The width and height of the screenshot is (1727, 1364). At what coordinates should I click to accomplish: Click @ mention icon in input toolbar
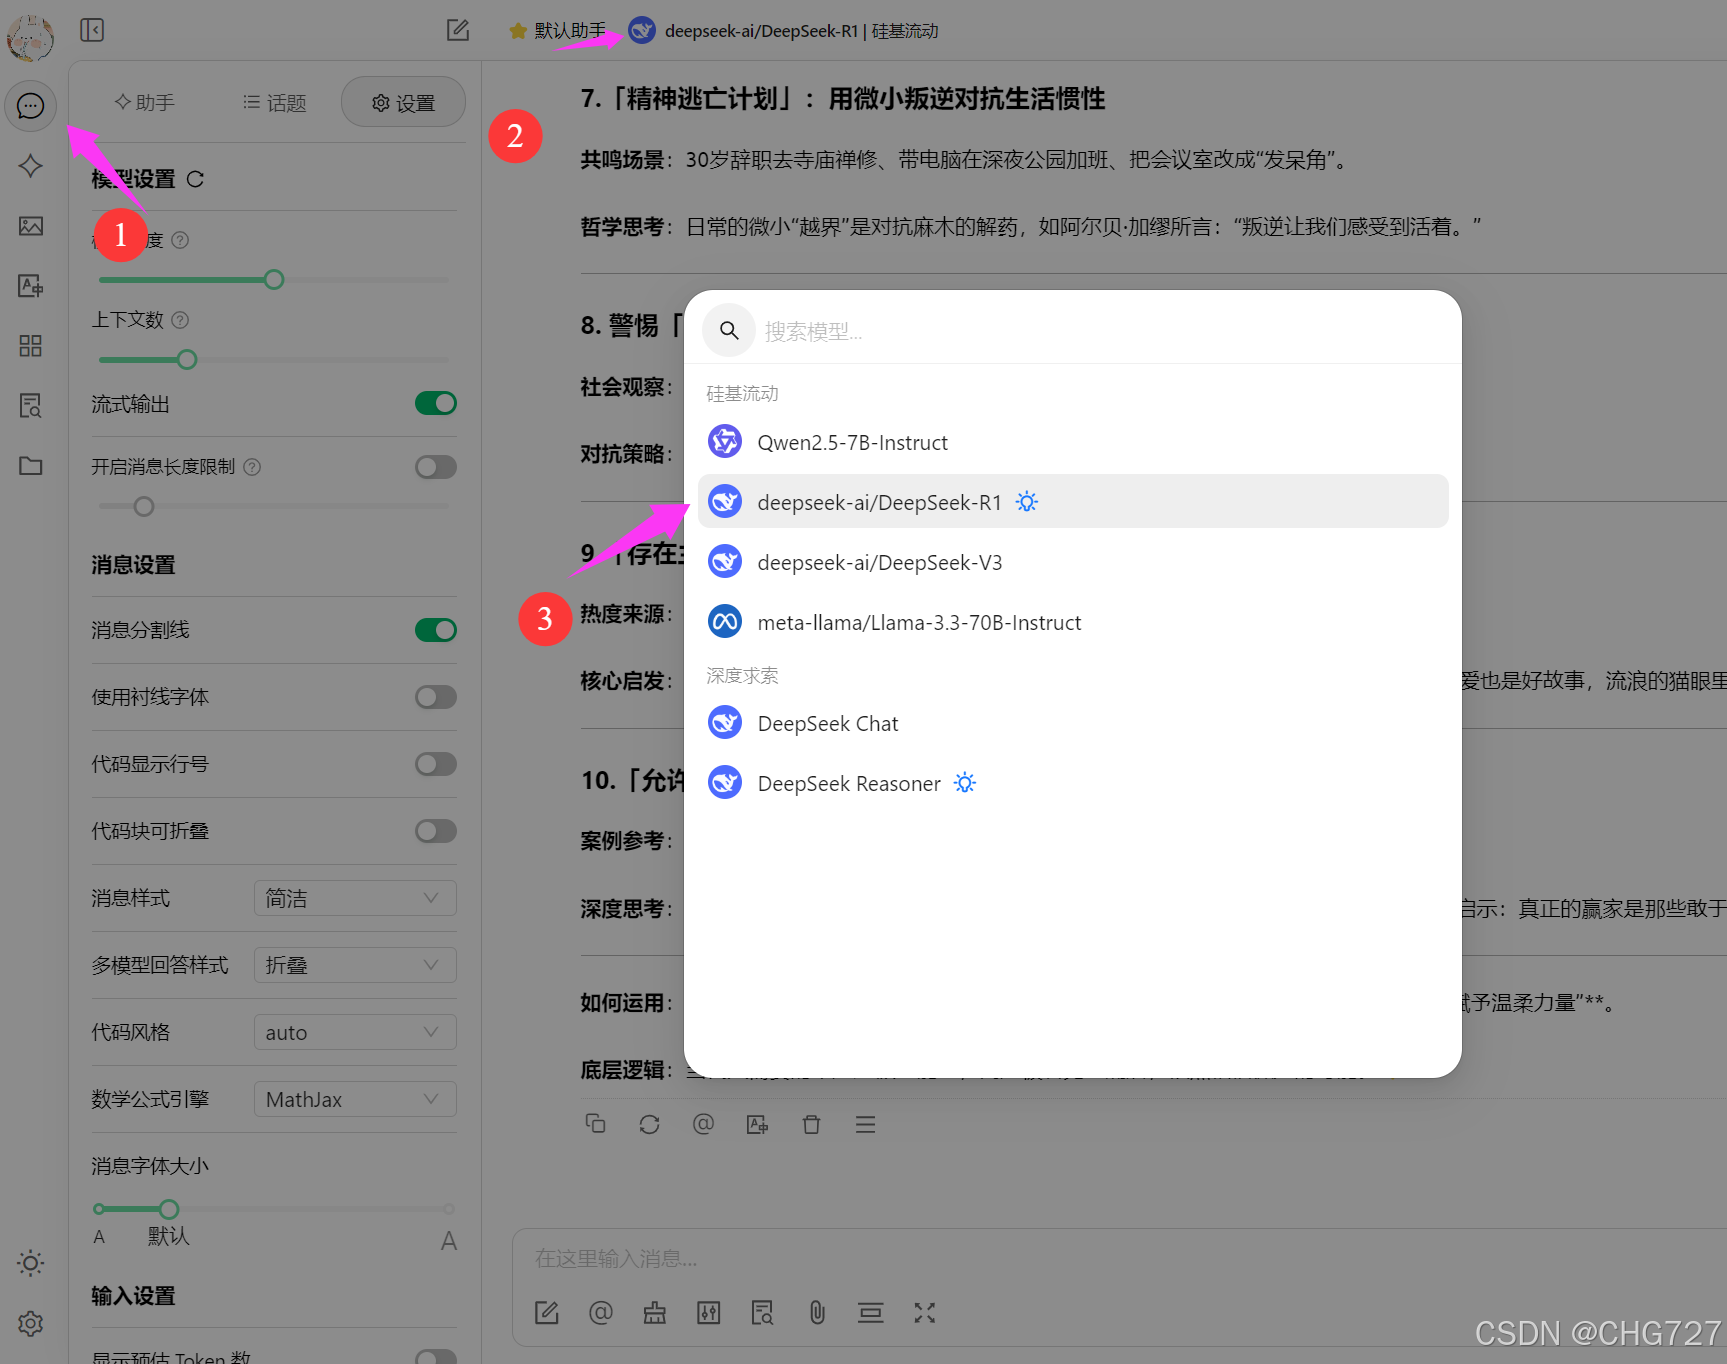point(601,1313)
